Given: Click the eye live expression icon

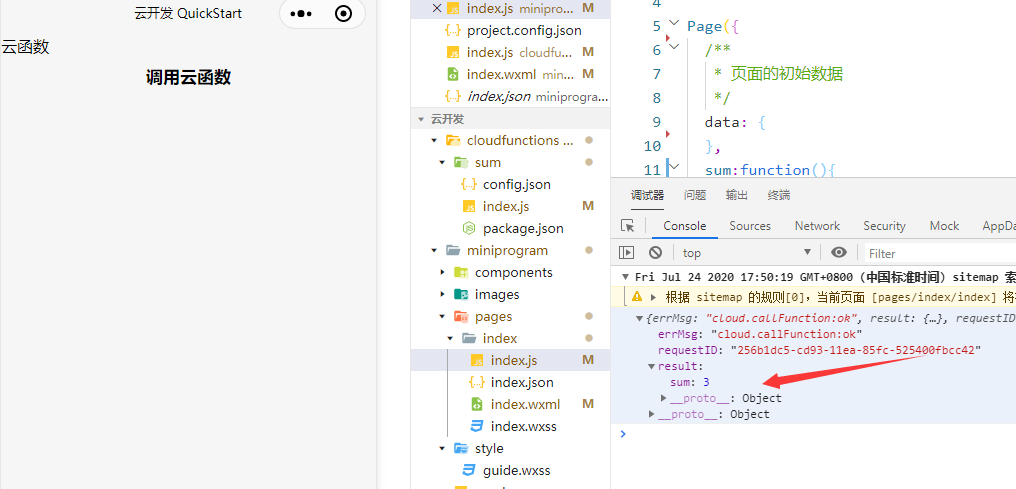Looking at the screenshot, I should click(839, 253).
